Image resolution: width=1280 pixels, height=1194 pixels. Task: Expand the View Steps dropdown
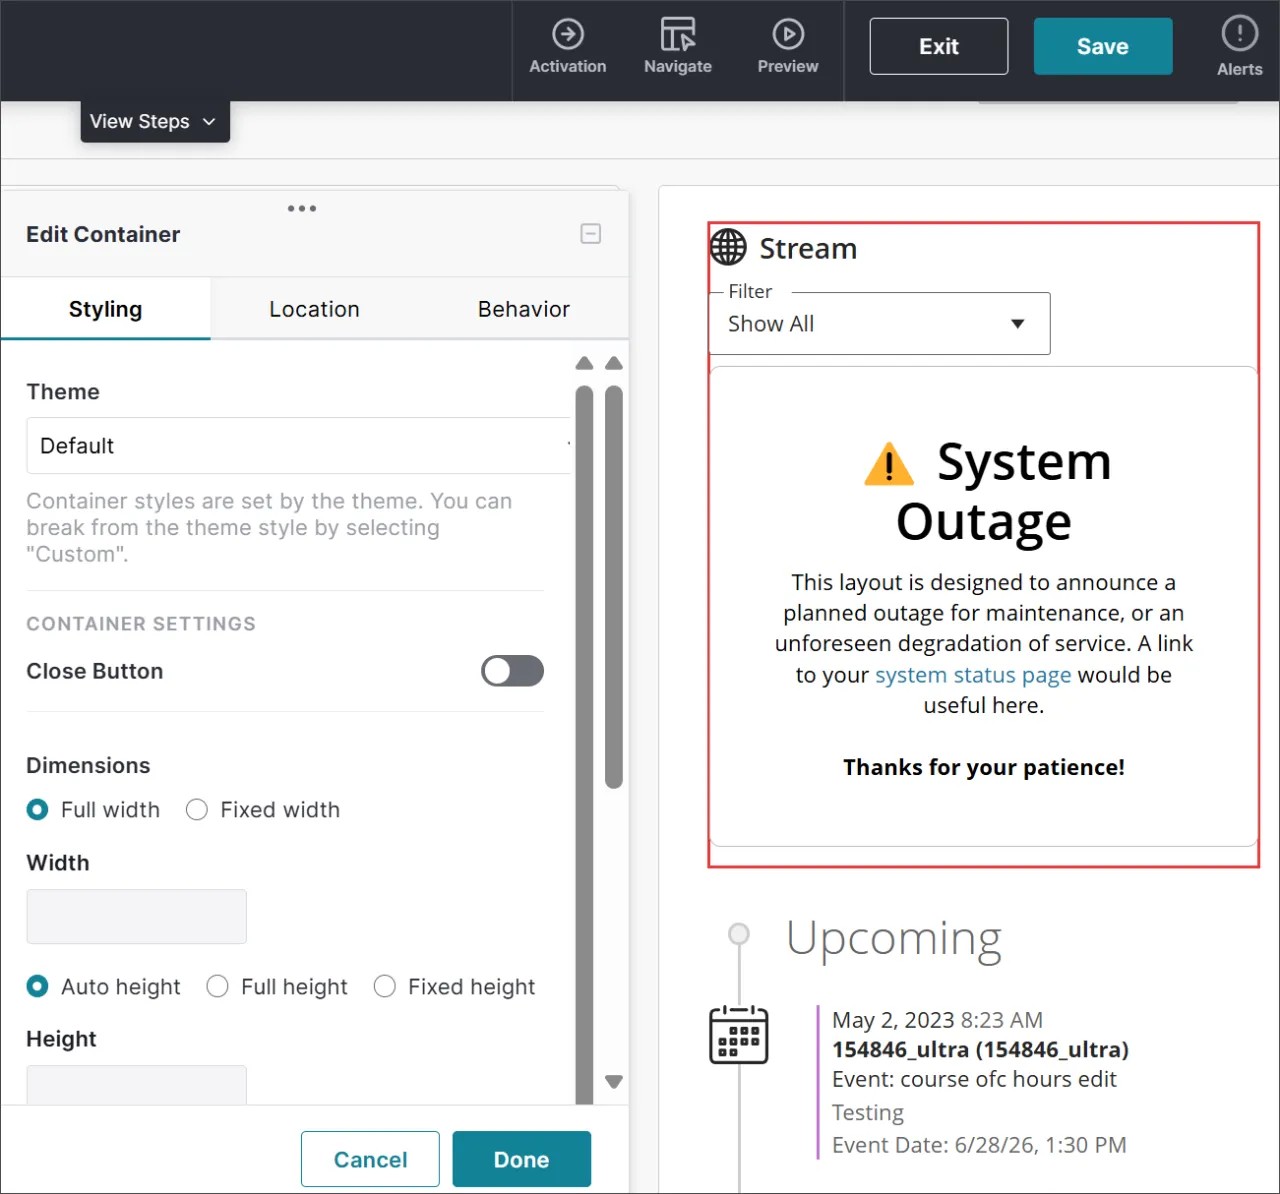coord(154,121)
